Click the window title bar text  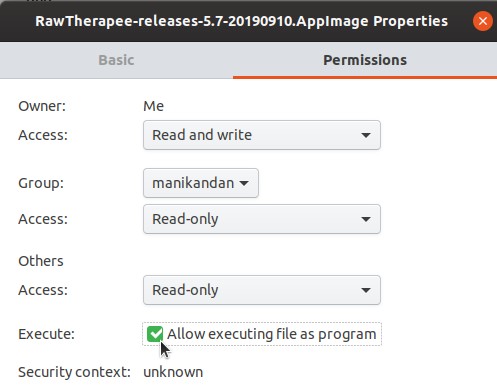coord(241,21)
